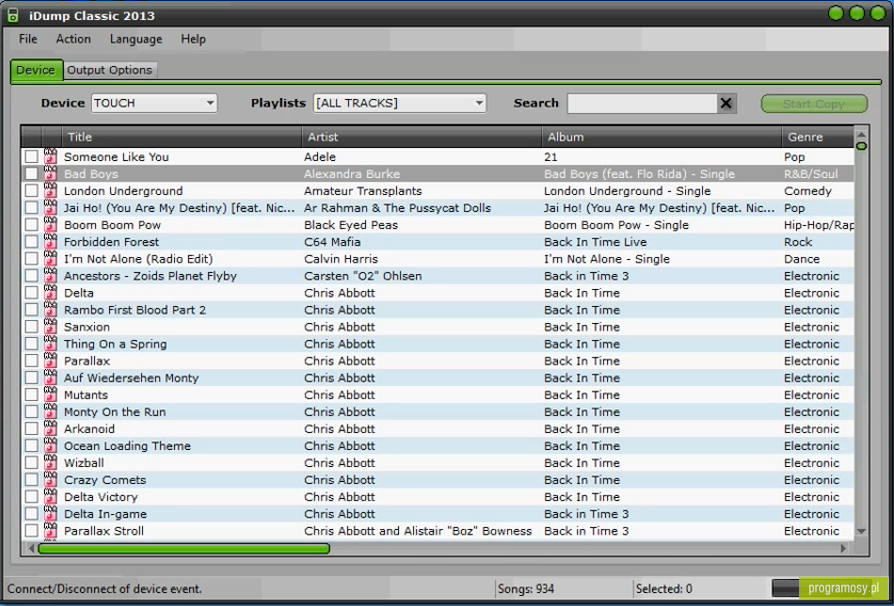The image size is (894, 606).
Task: Open the File menu
Action: point(28,39)
